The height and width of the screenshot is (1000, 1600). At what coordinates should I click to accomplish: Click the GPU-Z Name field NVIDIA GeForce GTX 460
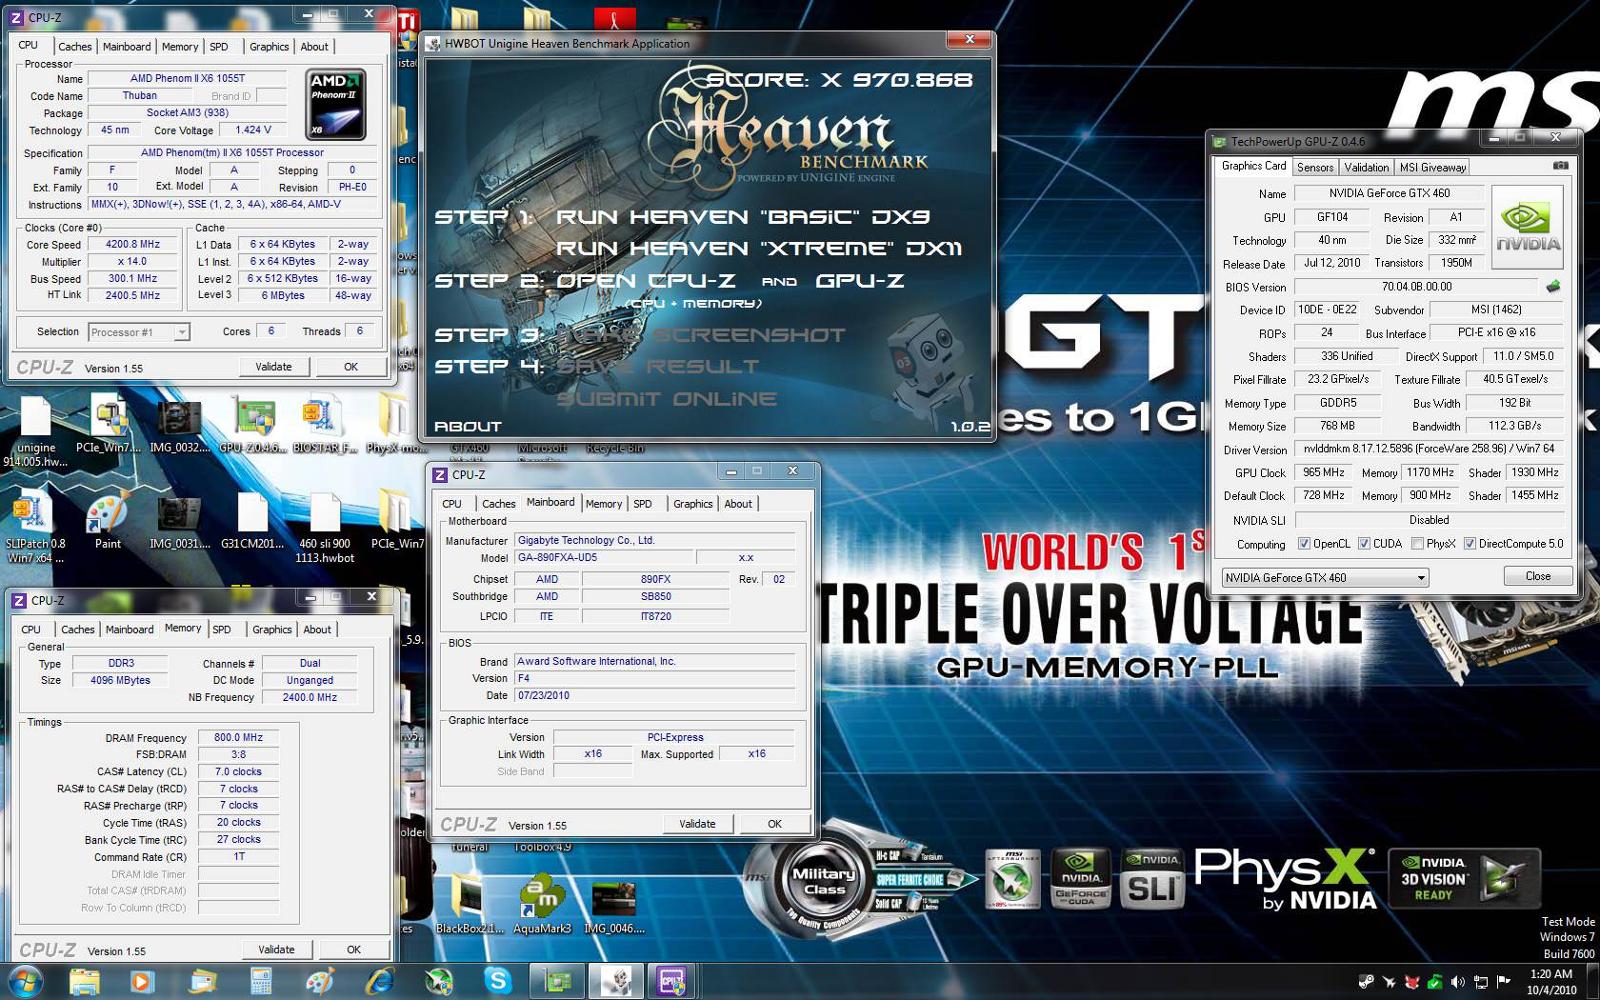(x=1389, y=193)
